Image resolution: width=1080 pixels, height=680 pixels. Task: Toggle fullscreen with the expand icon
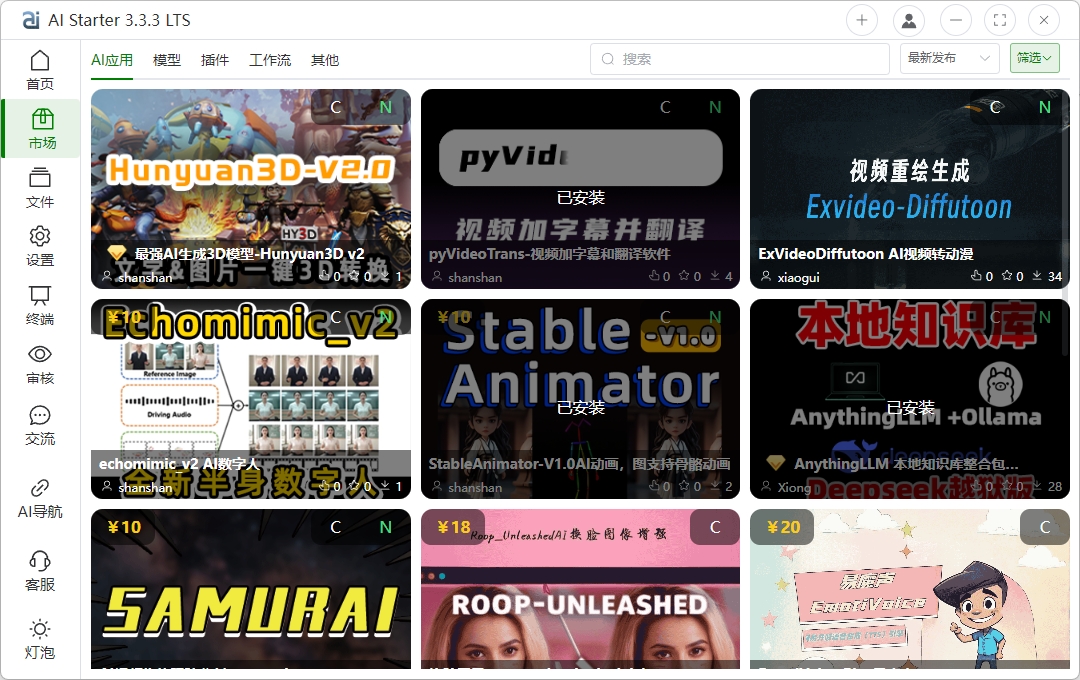point(1000,20)
